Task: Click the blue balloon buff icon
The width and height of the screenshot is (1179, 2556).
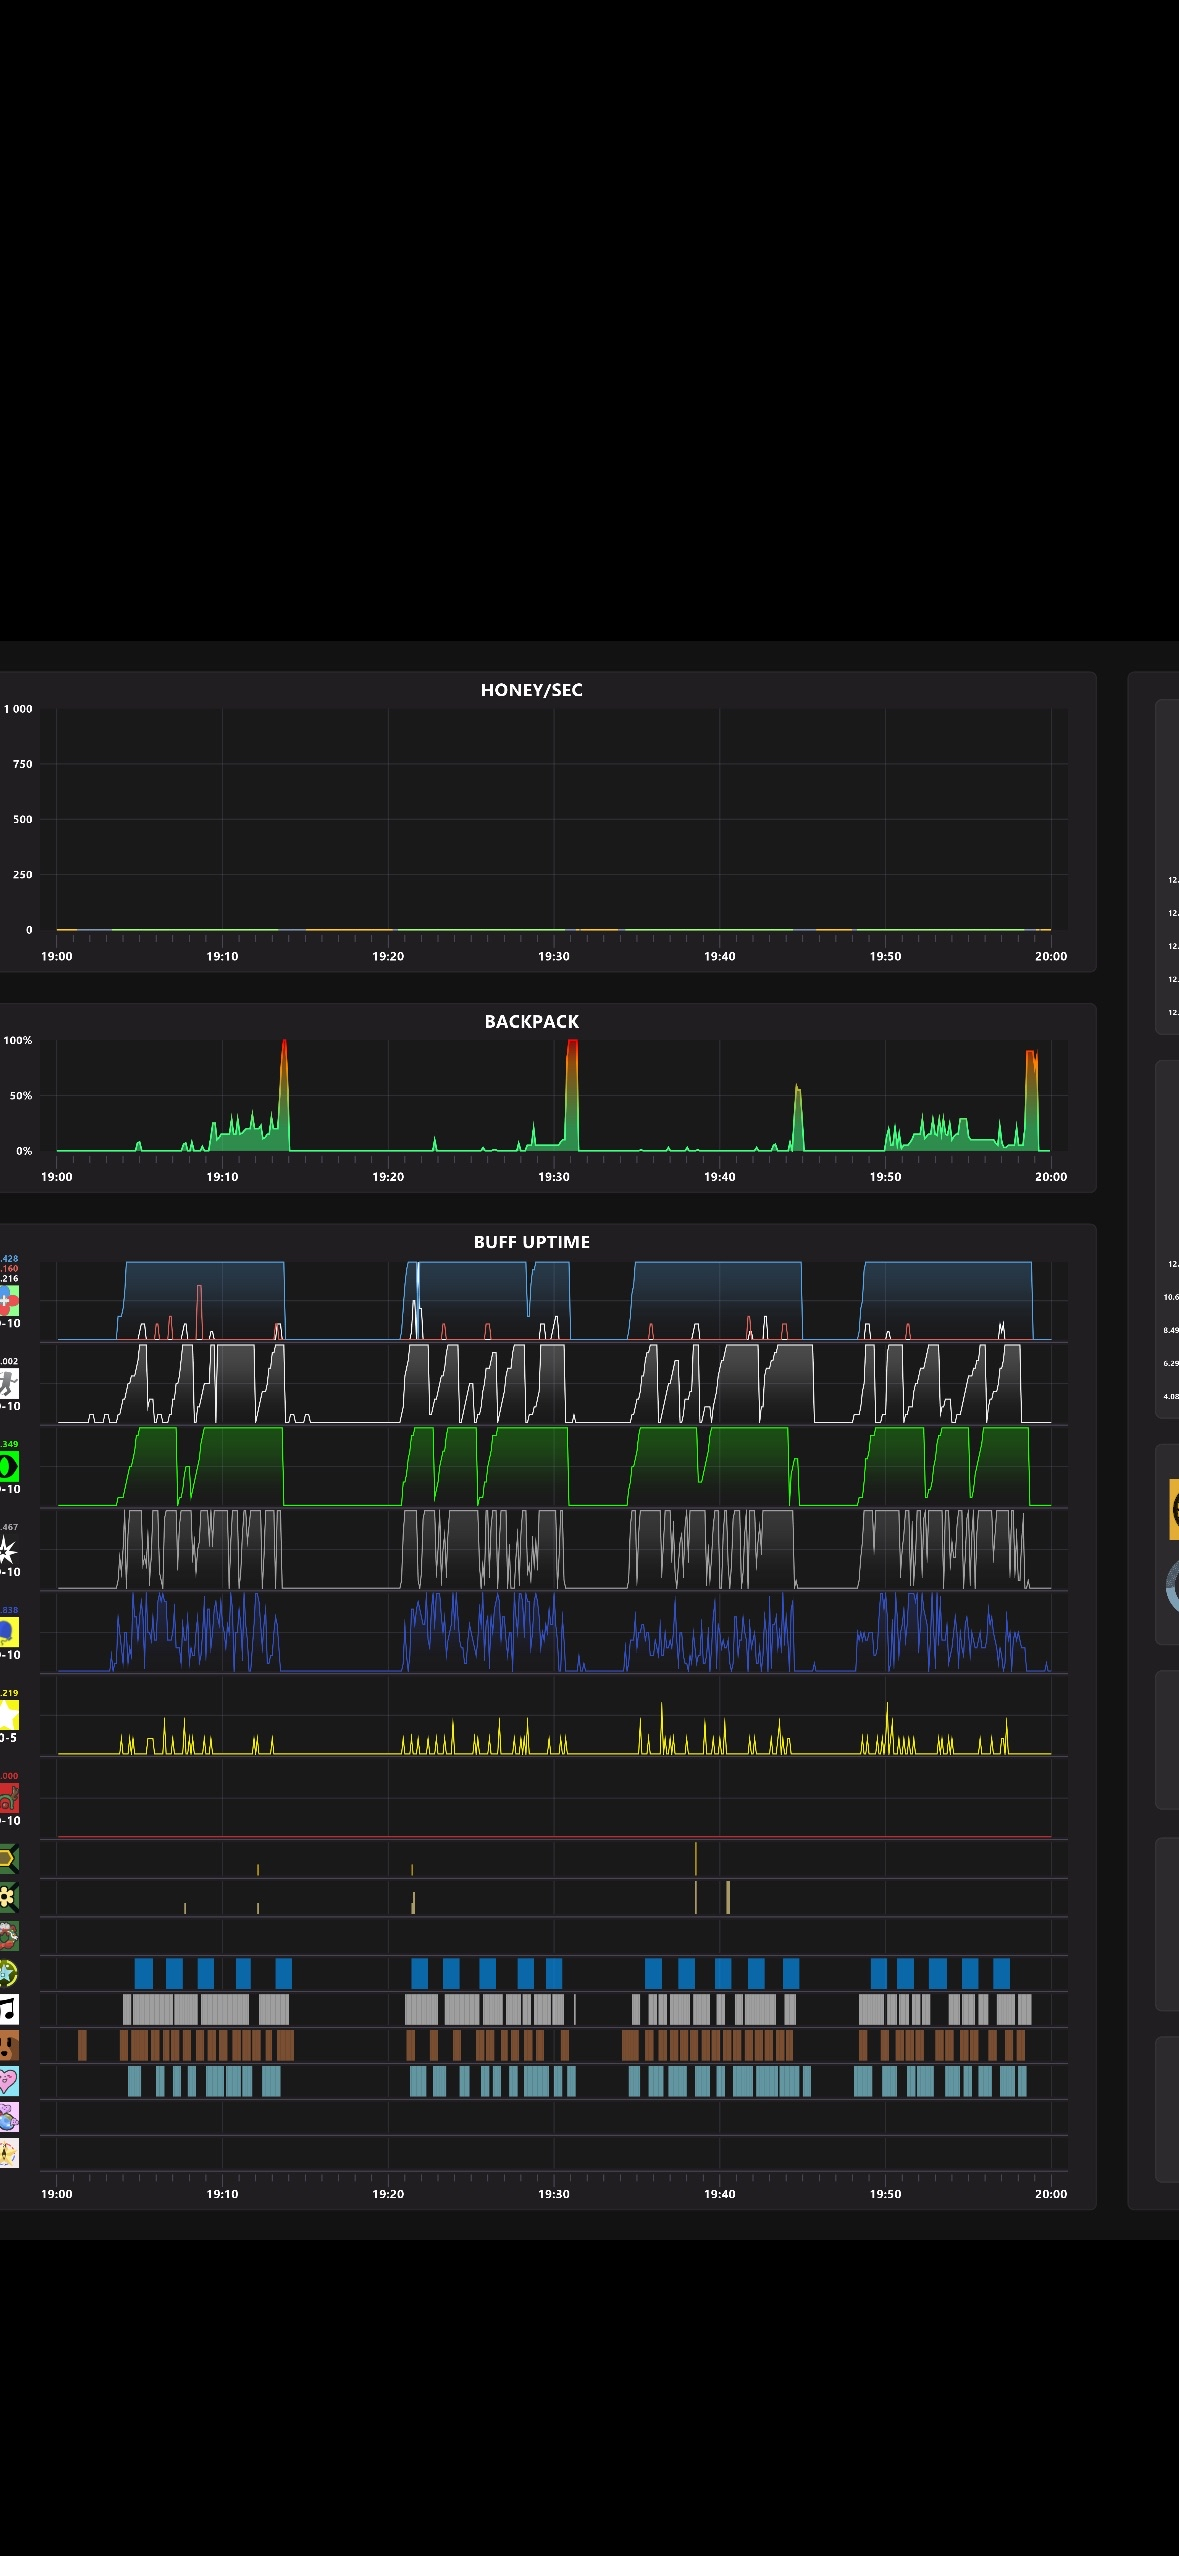Action: pyautogui.click(x=8, y=1633)
